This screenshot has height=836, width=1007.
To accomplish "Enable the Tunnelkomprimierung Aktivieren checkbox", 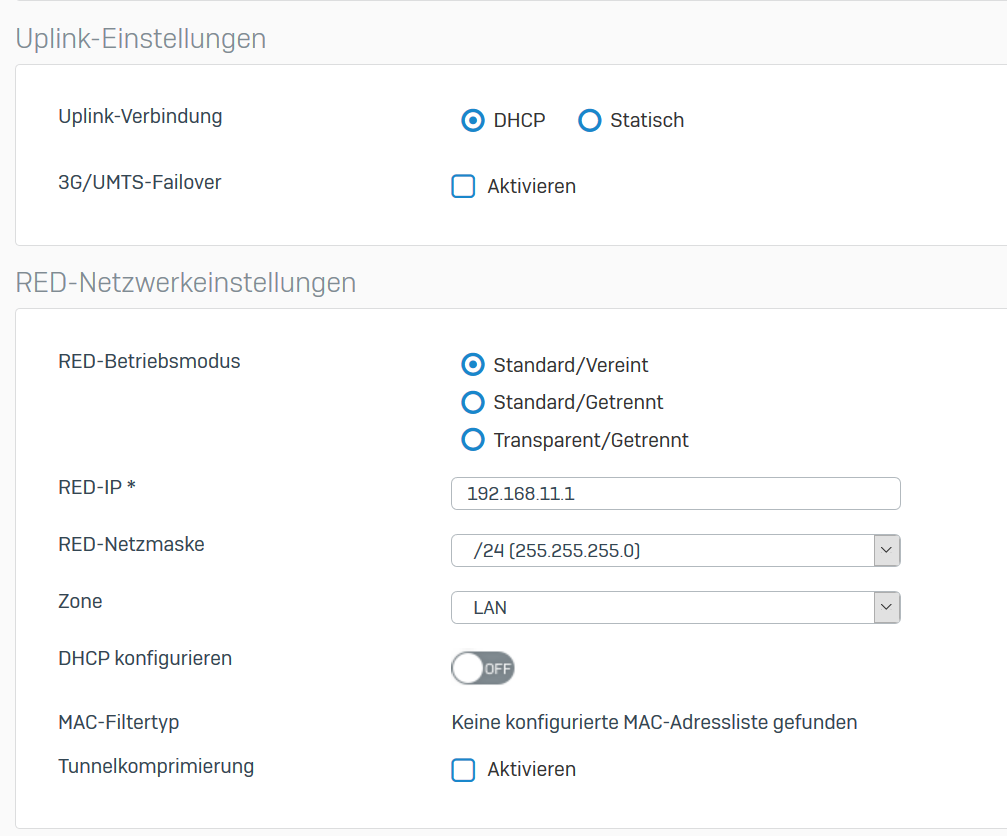I will click(463, 770).
